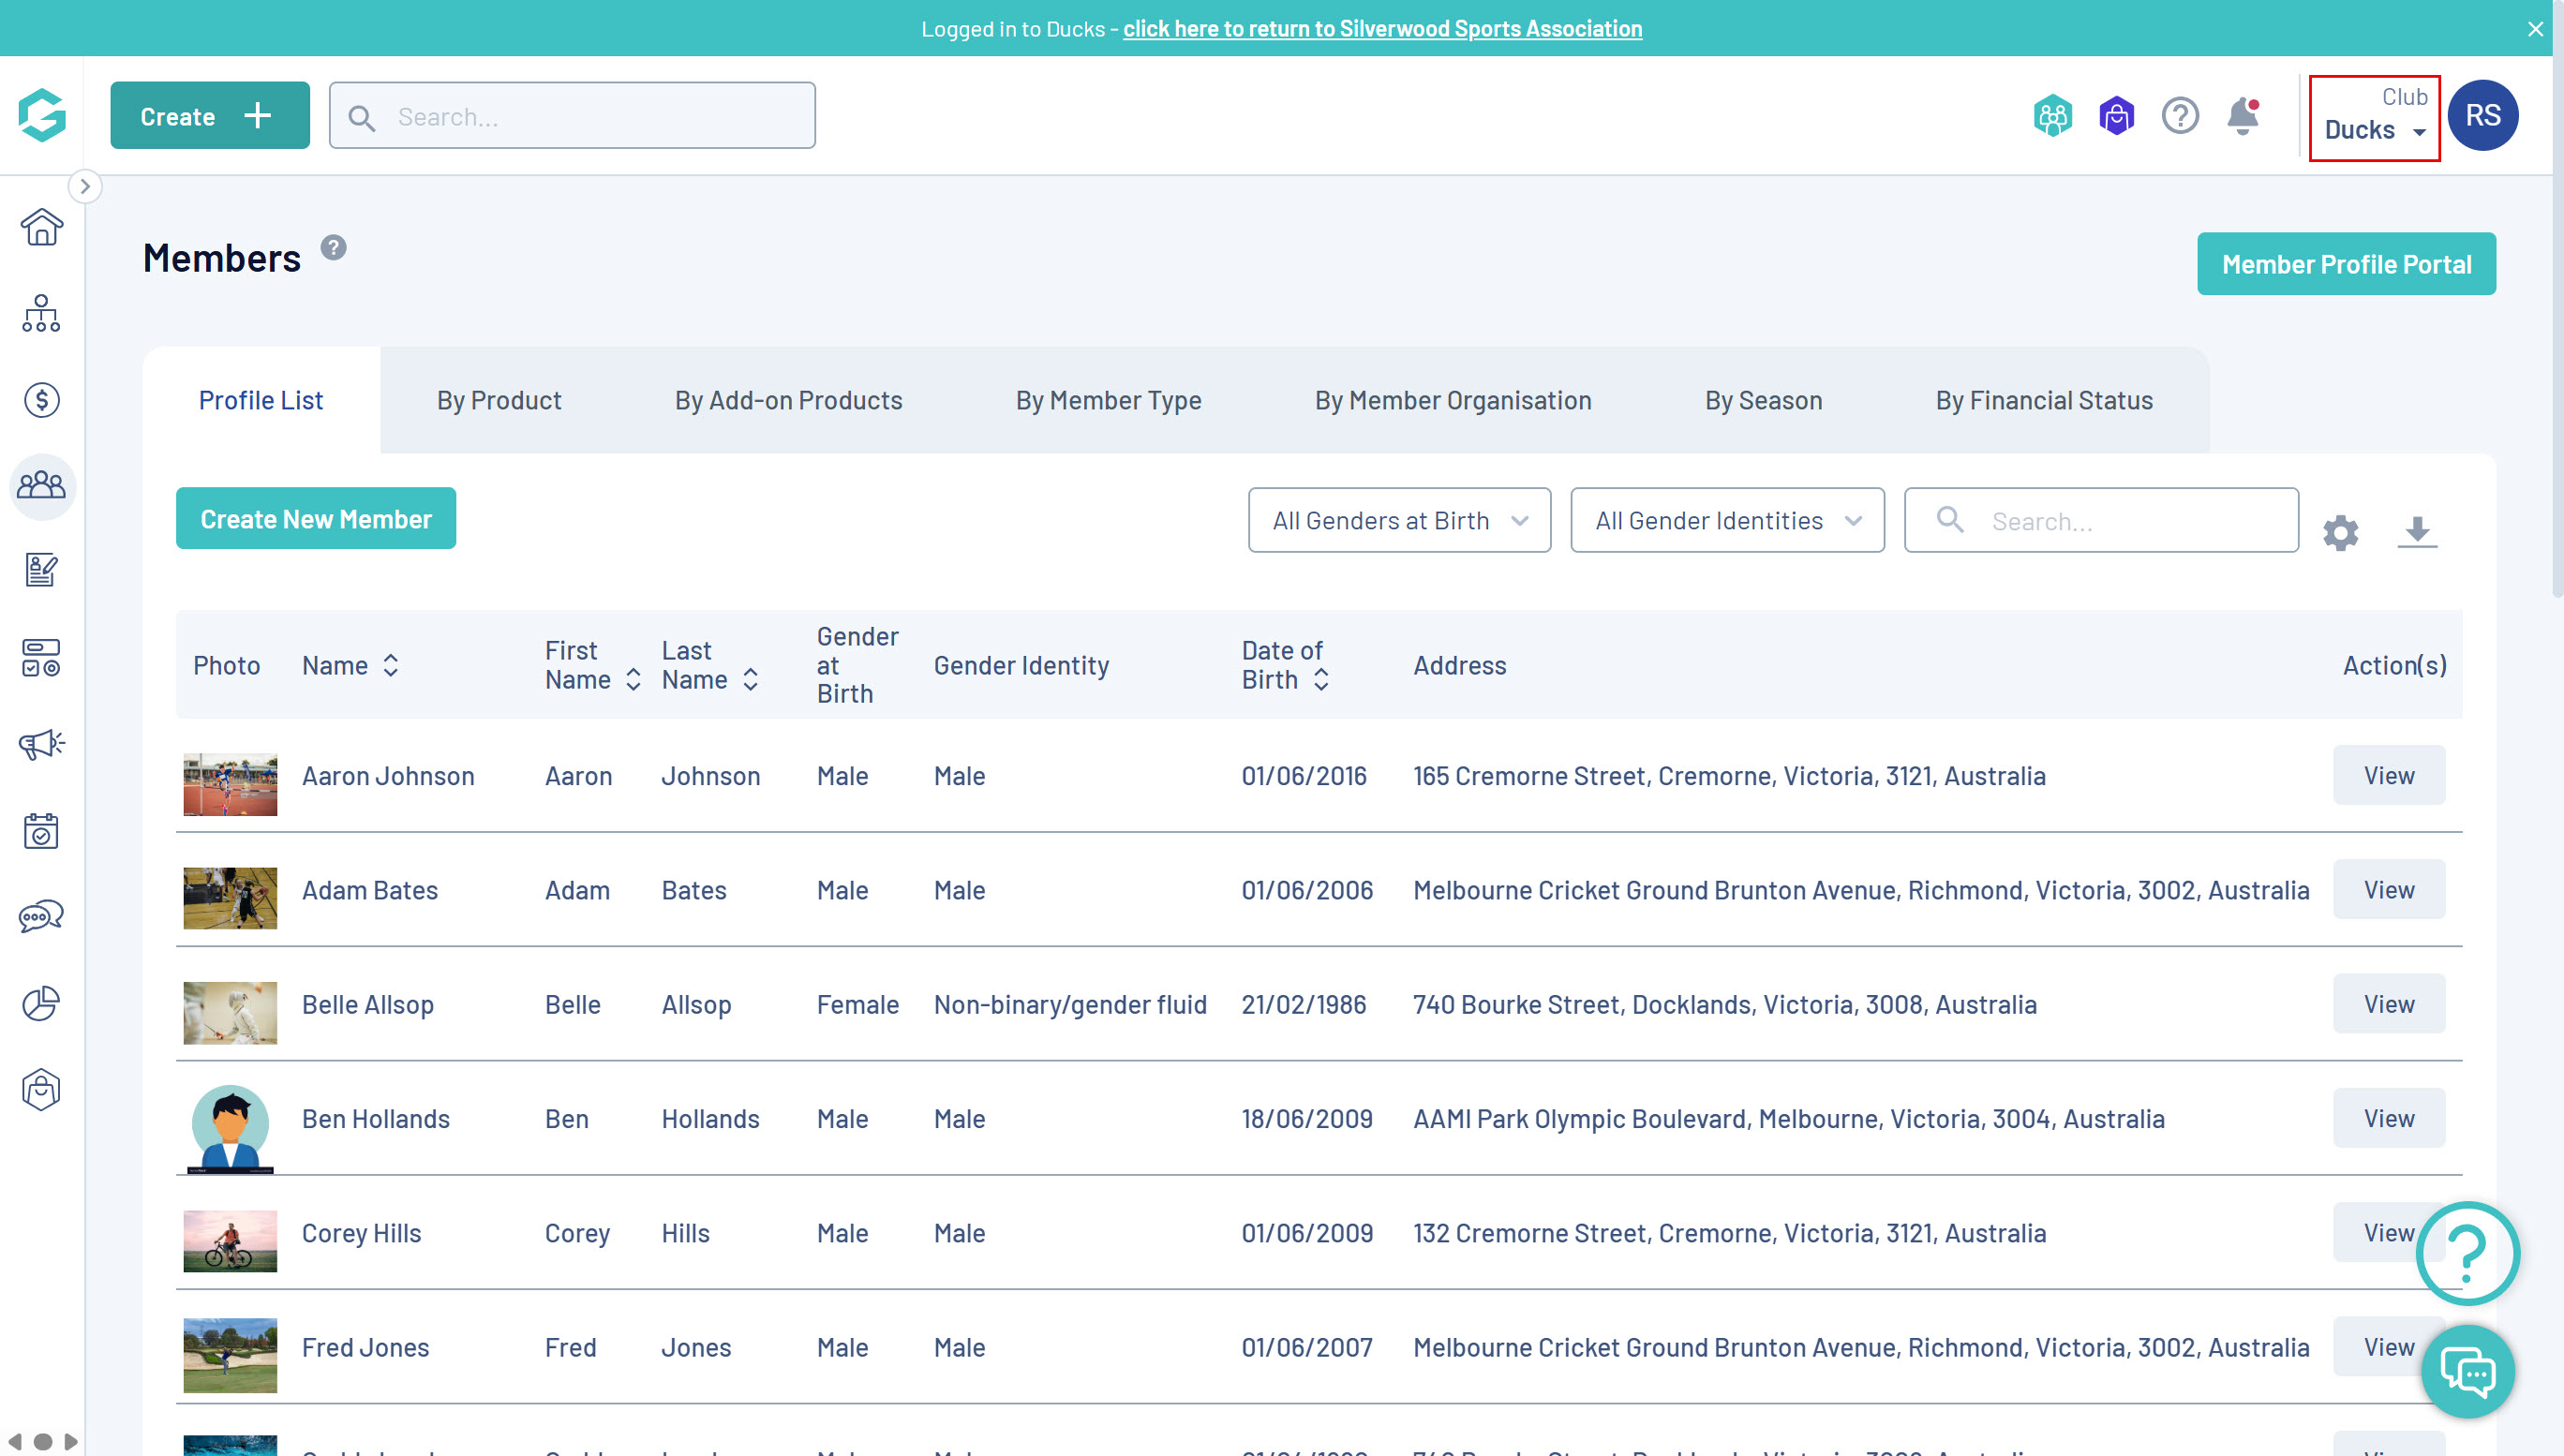Open the Club Ducks organisation switcher

click(x=2374, y=117)
